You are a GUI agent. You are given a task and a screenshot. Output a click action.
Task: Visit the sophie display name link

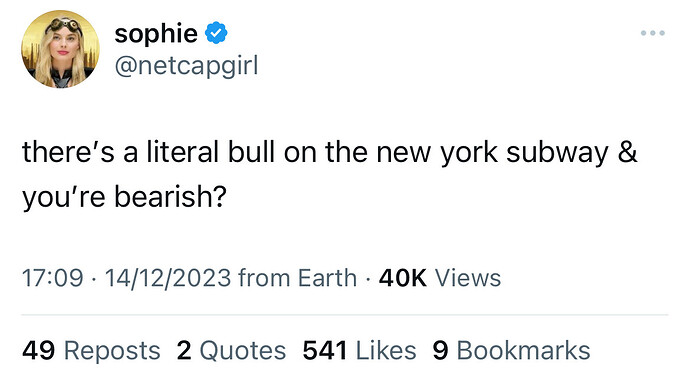pyautogui.click(x=156, y=33)
